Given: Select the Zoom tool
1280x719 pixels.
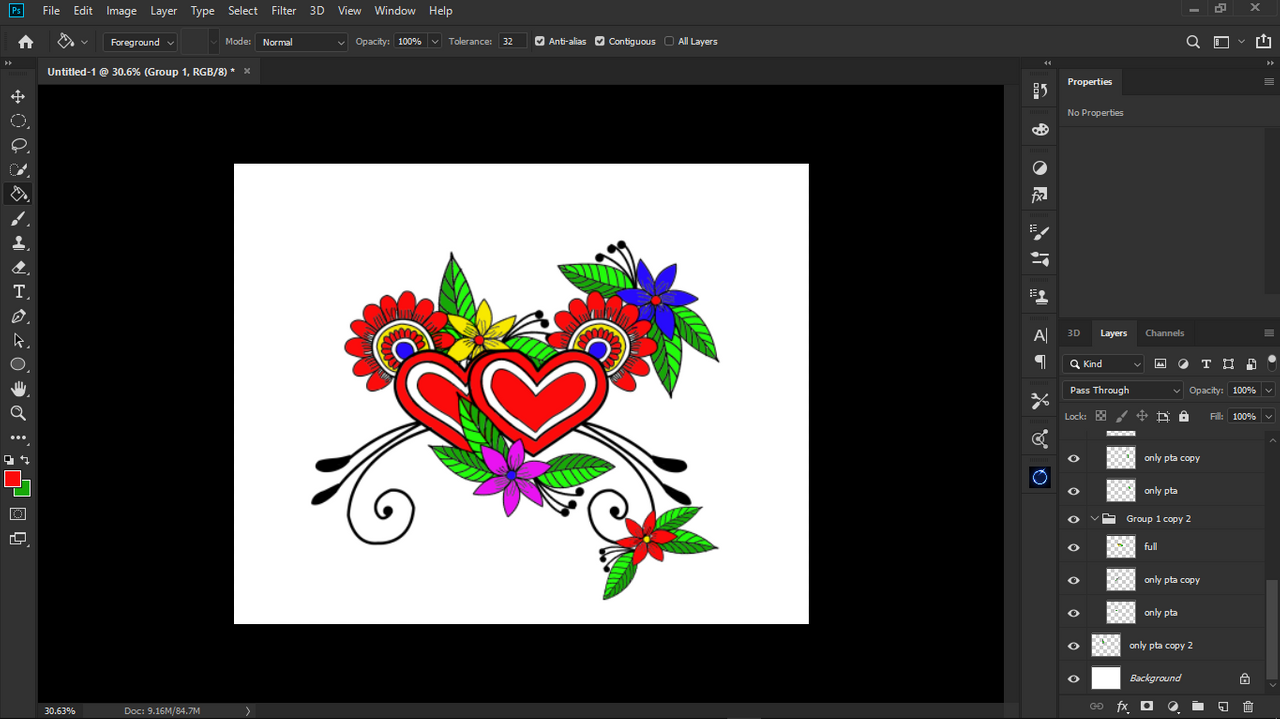Looking at the screenshot, I should click(x=18, y=413).
